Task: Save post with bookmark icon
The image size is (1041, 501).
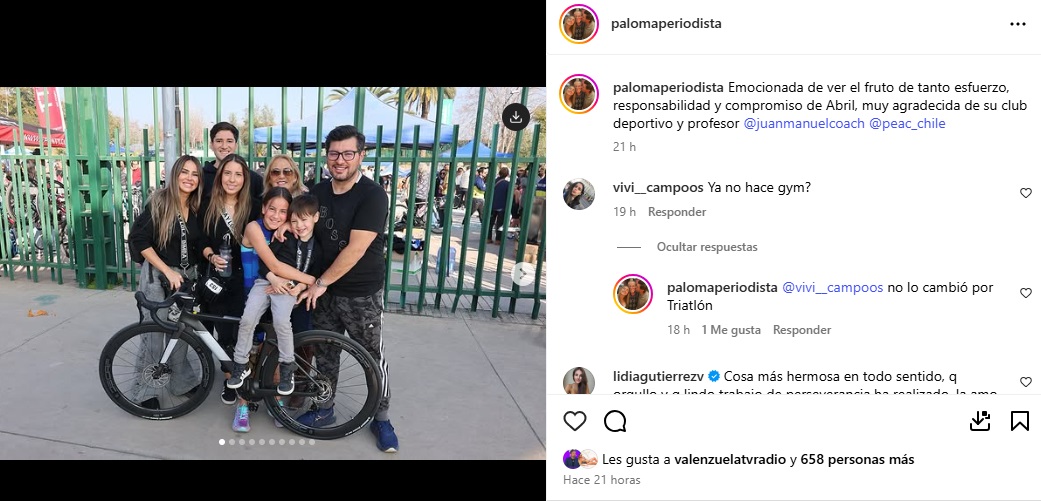Action: [x=1020, y=421]
